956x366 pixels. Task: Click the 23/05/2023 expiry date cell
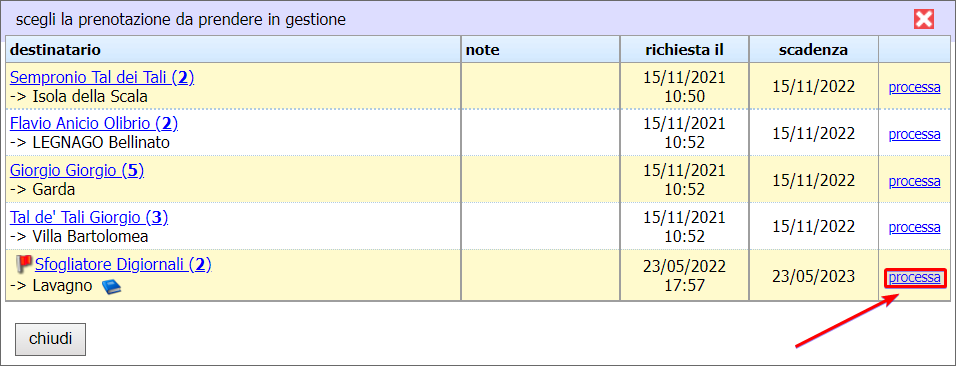point(813,276)
